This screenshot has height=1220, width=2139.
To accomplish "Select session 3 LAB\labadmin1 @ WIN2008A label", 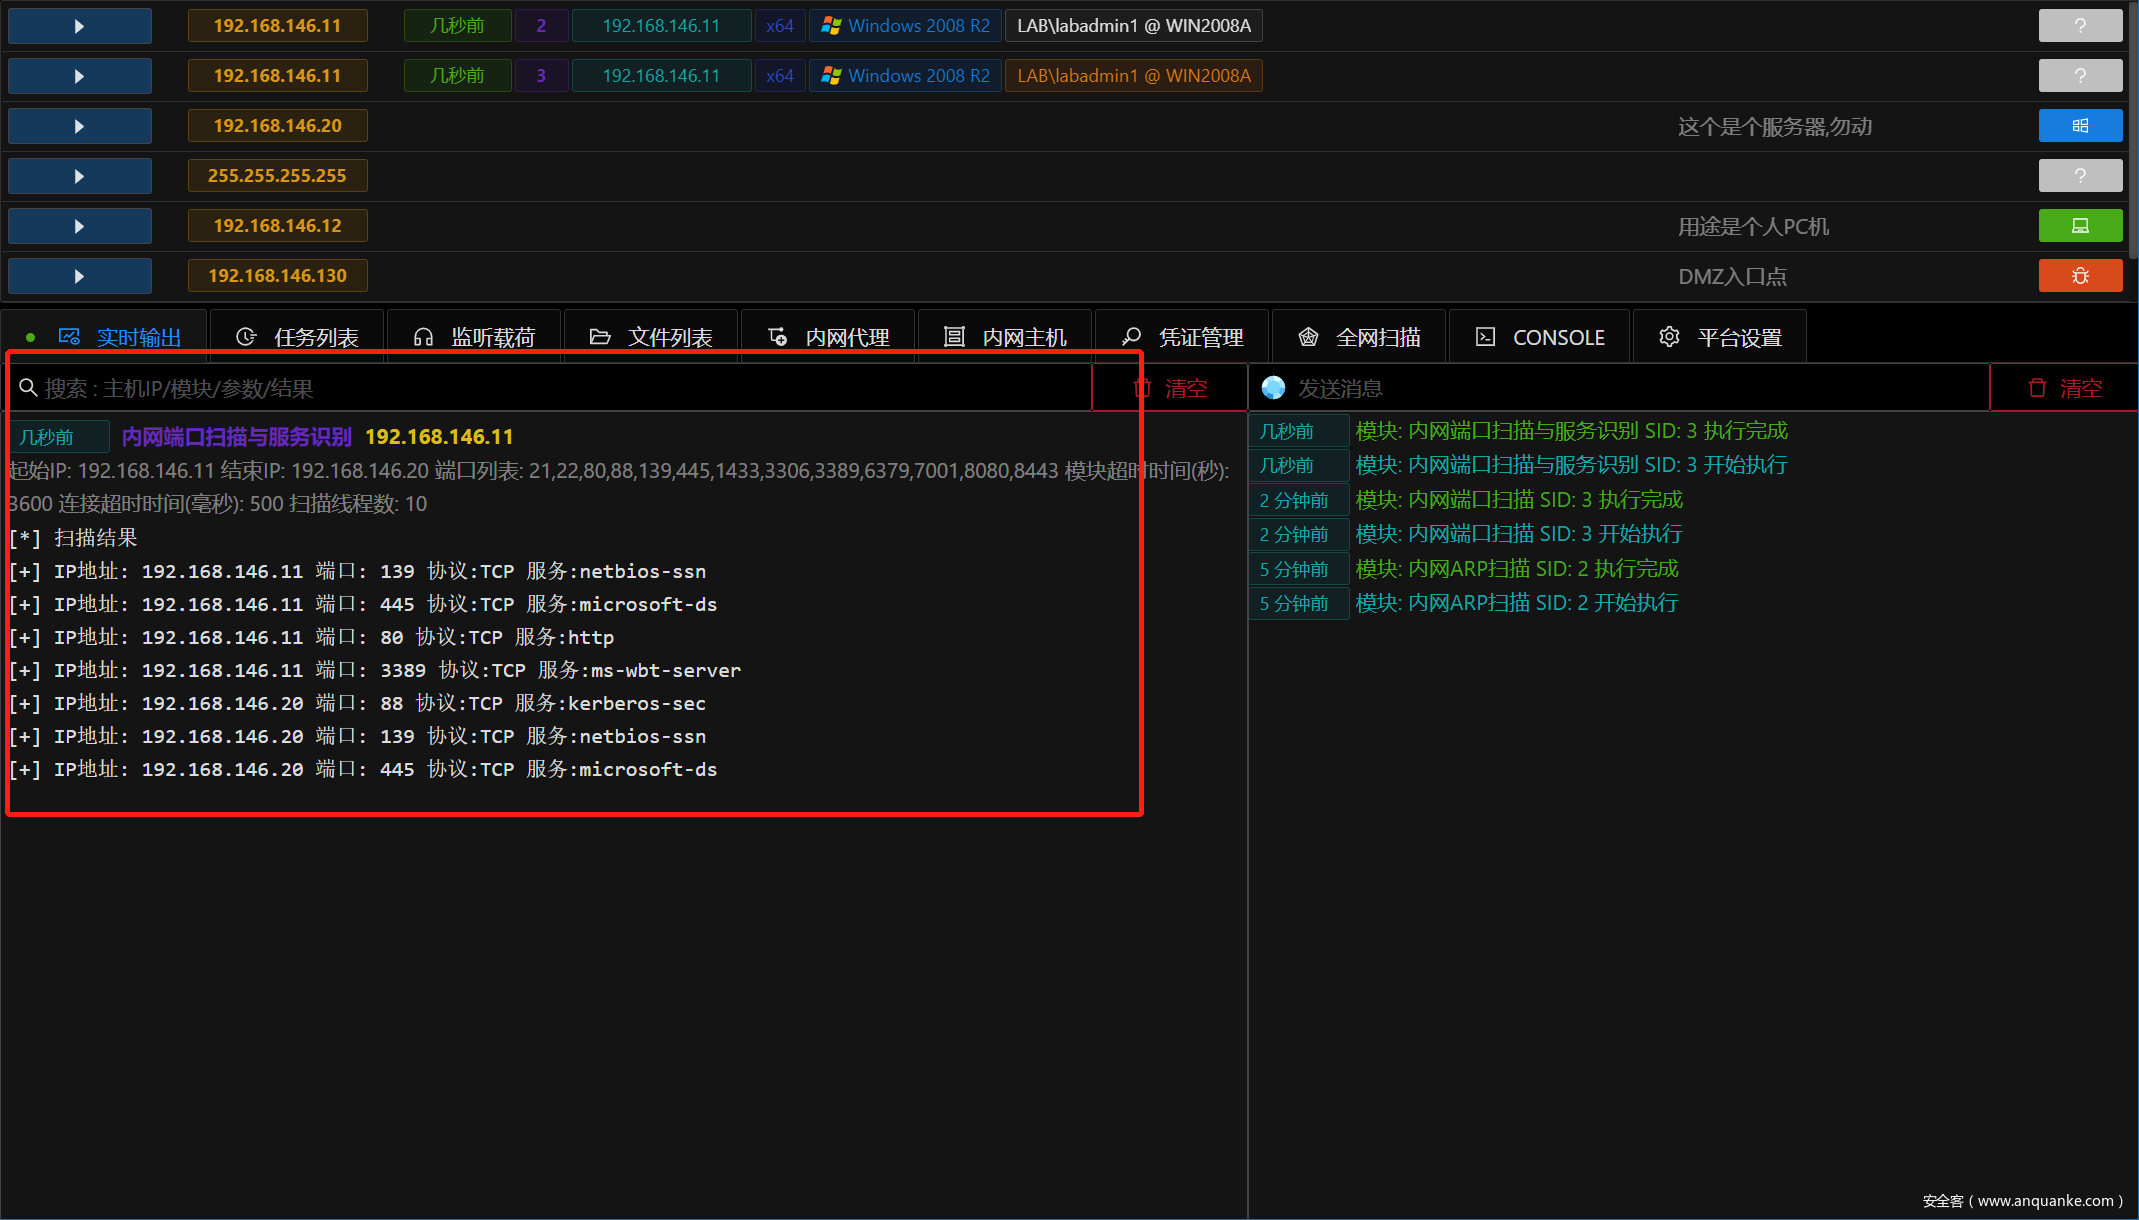I will click(1133, 76).
